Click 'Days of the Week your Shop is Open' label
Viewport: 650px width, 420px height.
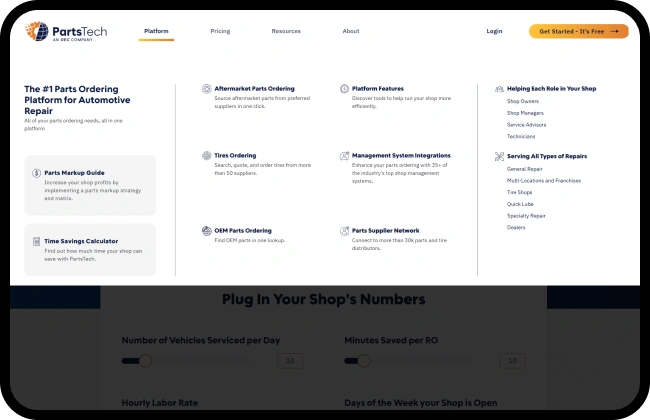(420, 403)
